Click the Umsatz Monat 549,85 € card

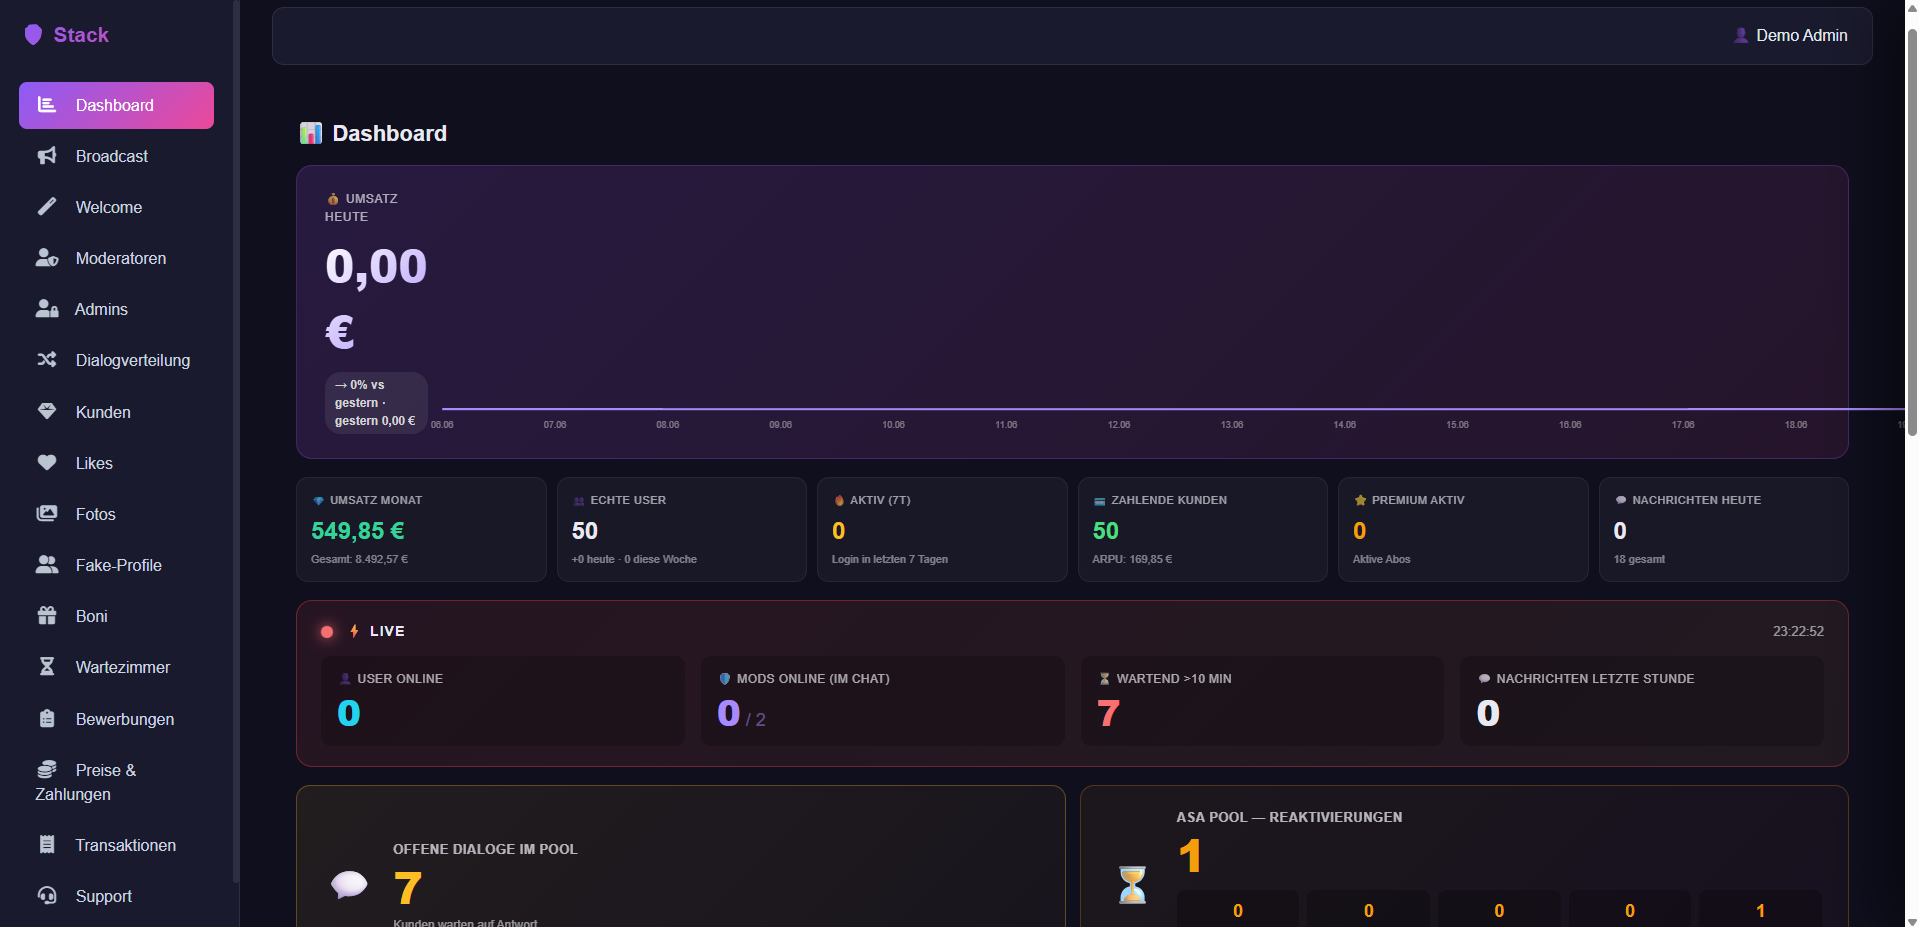(x=421, y=529)
